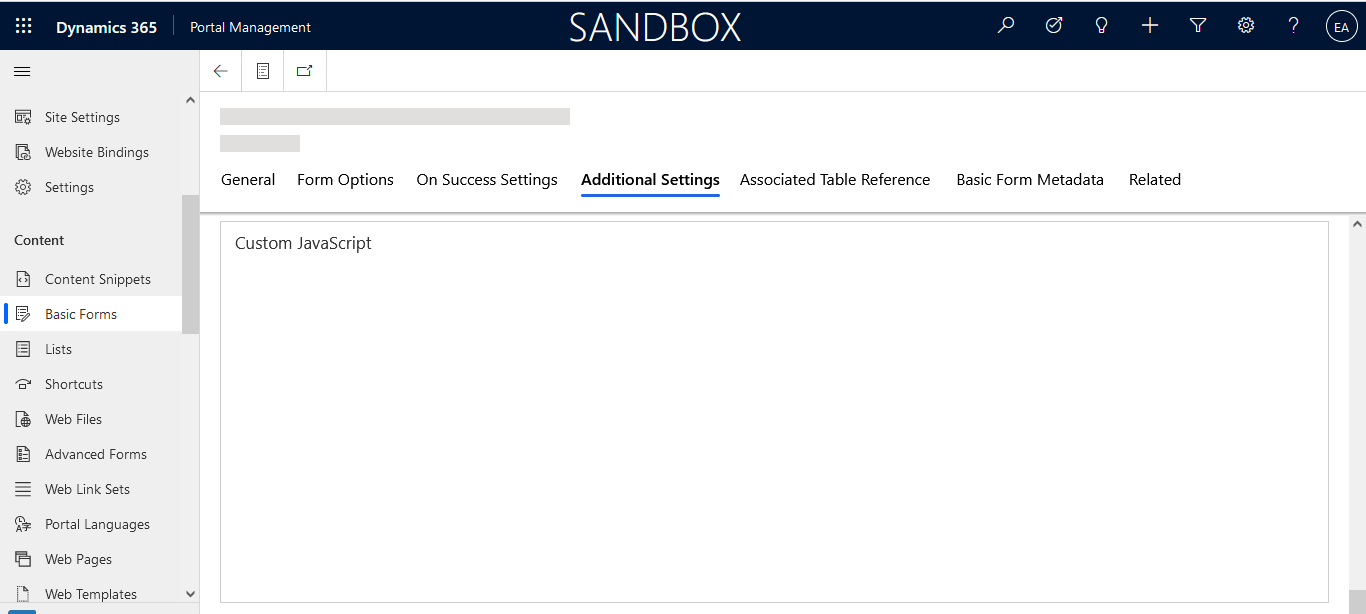Screen dimensions: 1366x614
Task: Open the search magnifier icon
Action: point(1006,26)
